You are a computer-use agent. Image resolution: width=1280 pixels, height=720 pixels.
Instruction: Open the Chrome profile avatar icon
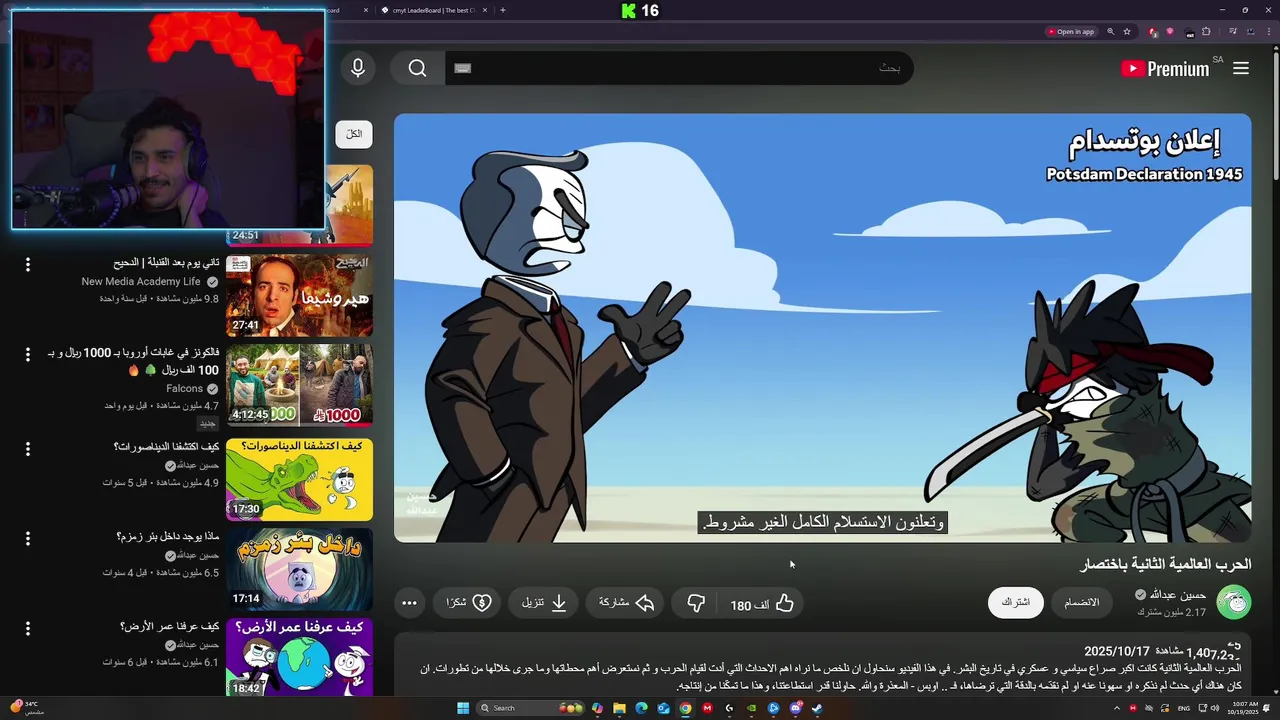(x=1250, y=32)
